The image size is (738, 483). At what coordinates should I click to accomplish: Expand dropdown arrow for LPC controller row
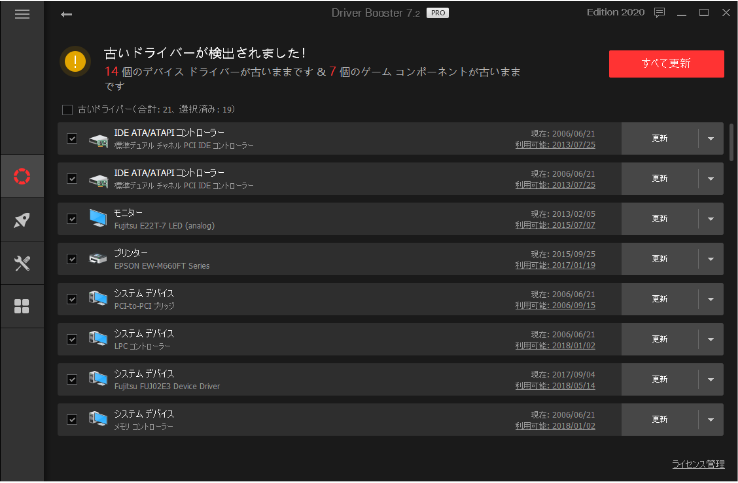(x=711, y=339)
